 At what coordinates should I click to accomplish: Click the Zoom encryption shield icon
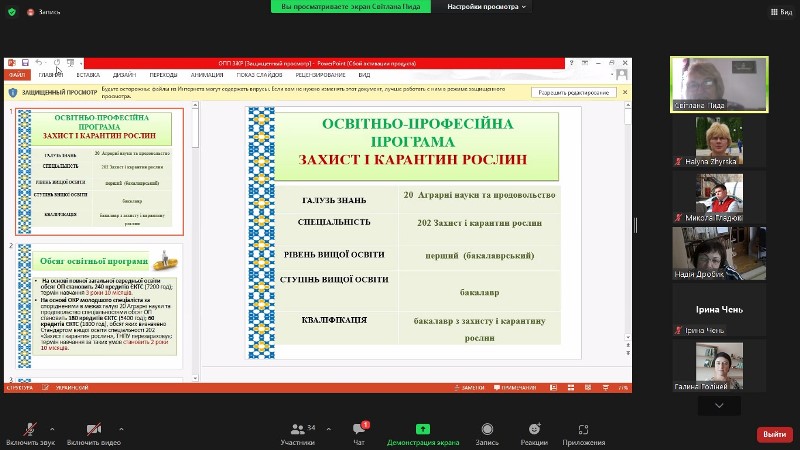[x=12, y=12]
